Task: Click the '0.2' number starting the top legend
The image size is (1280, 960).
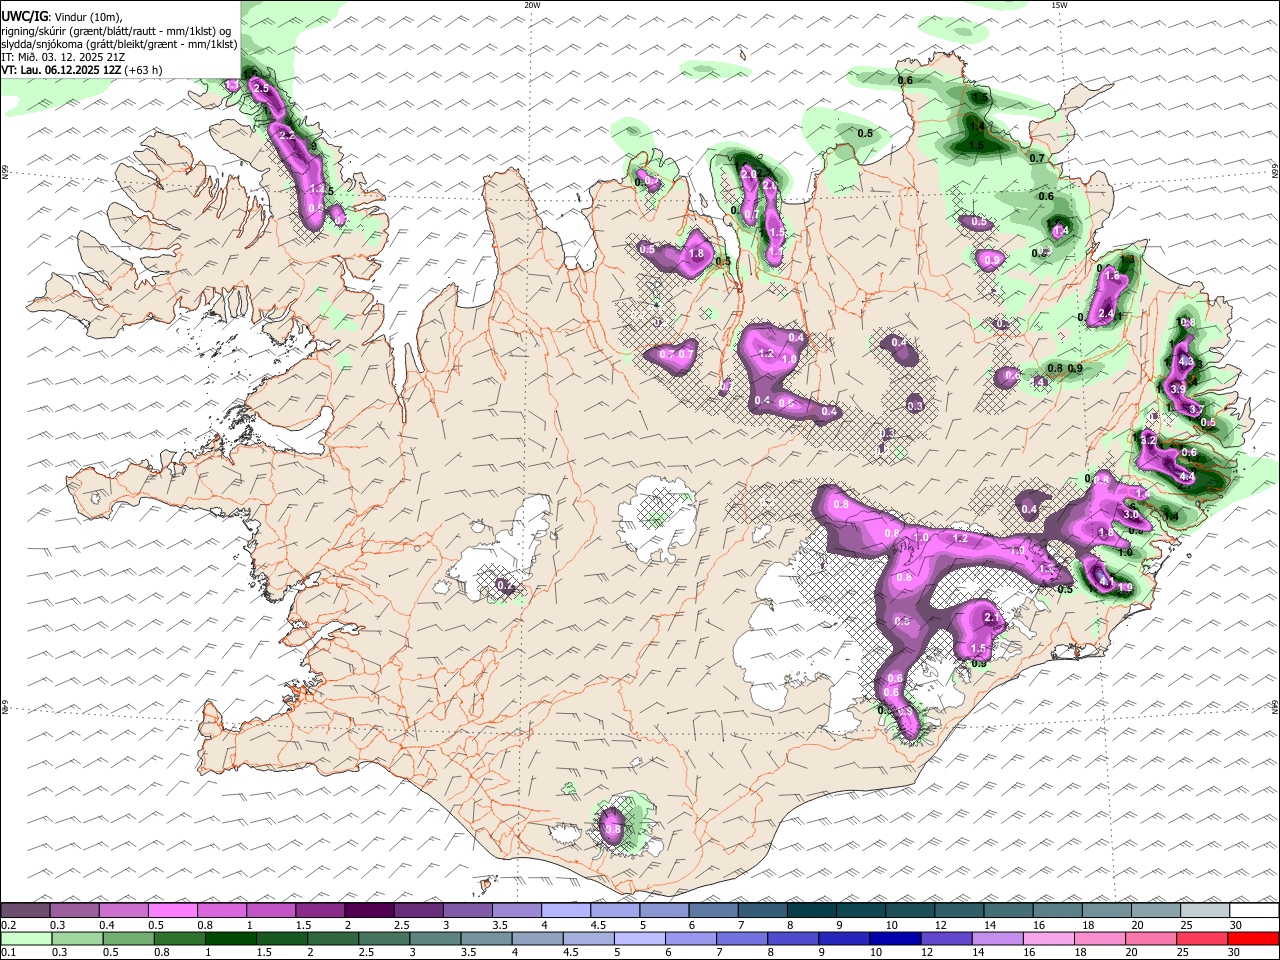Action: (8, 925)
